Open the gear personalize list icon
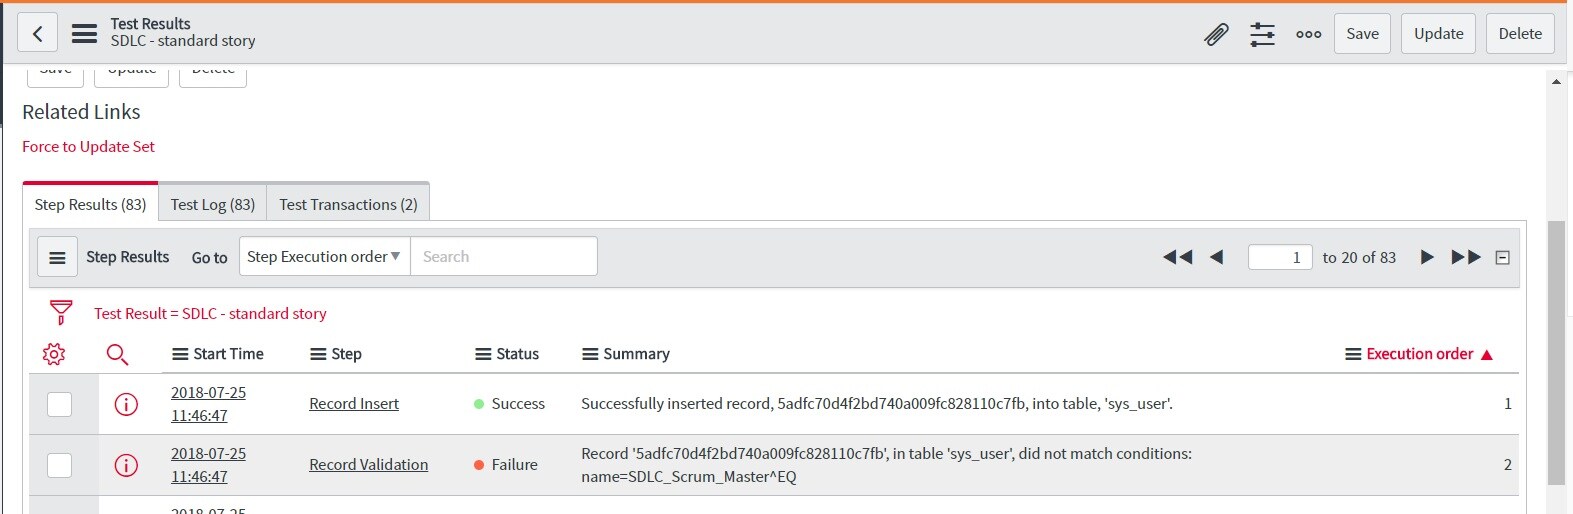Viewport: 1573px width, 514px height. pos(54,354)
